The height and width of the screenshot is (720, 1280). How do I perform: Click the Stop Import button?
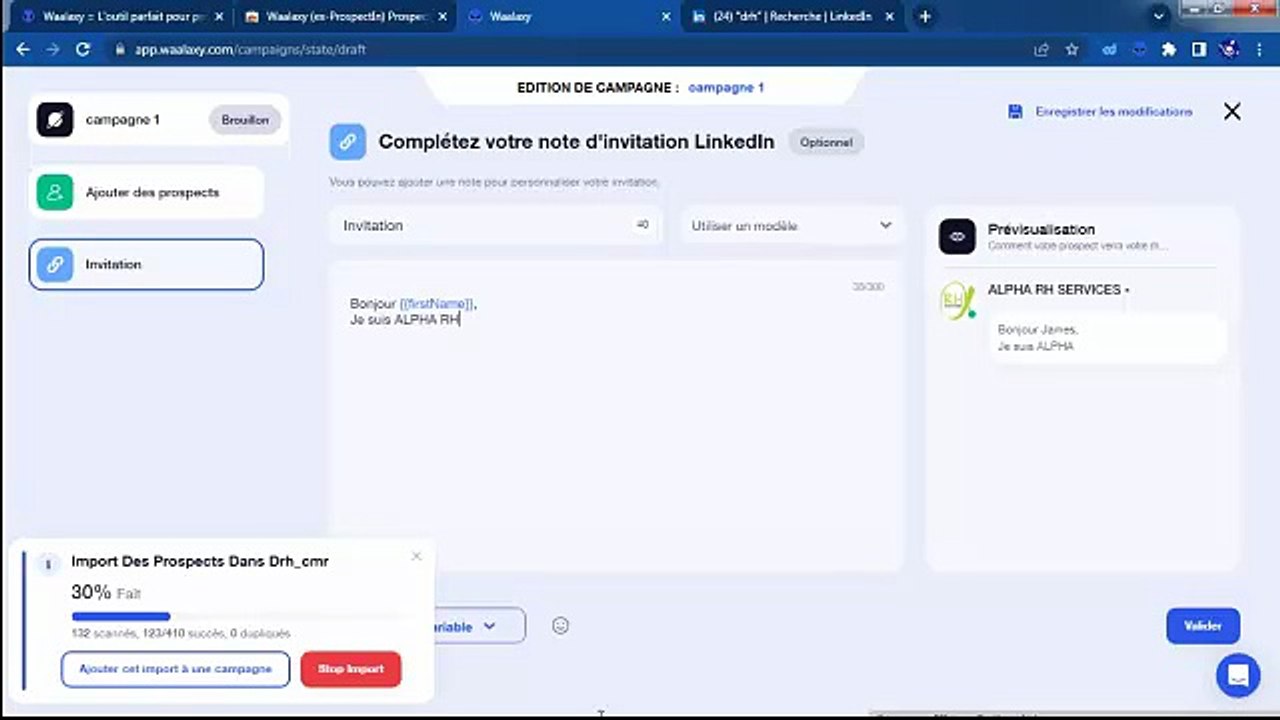coord(351,669)
